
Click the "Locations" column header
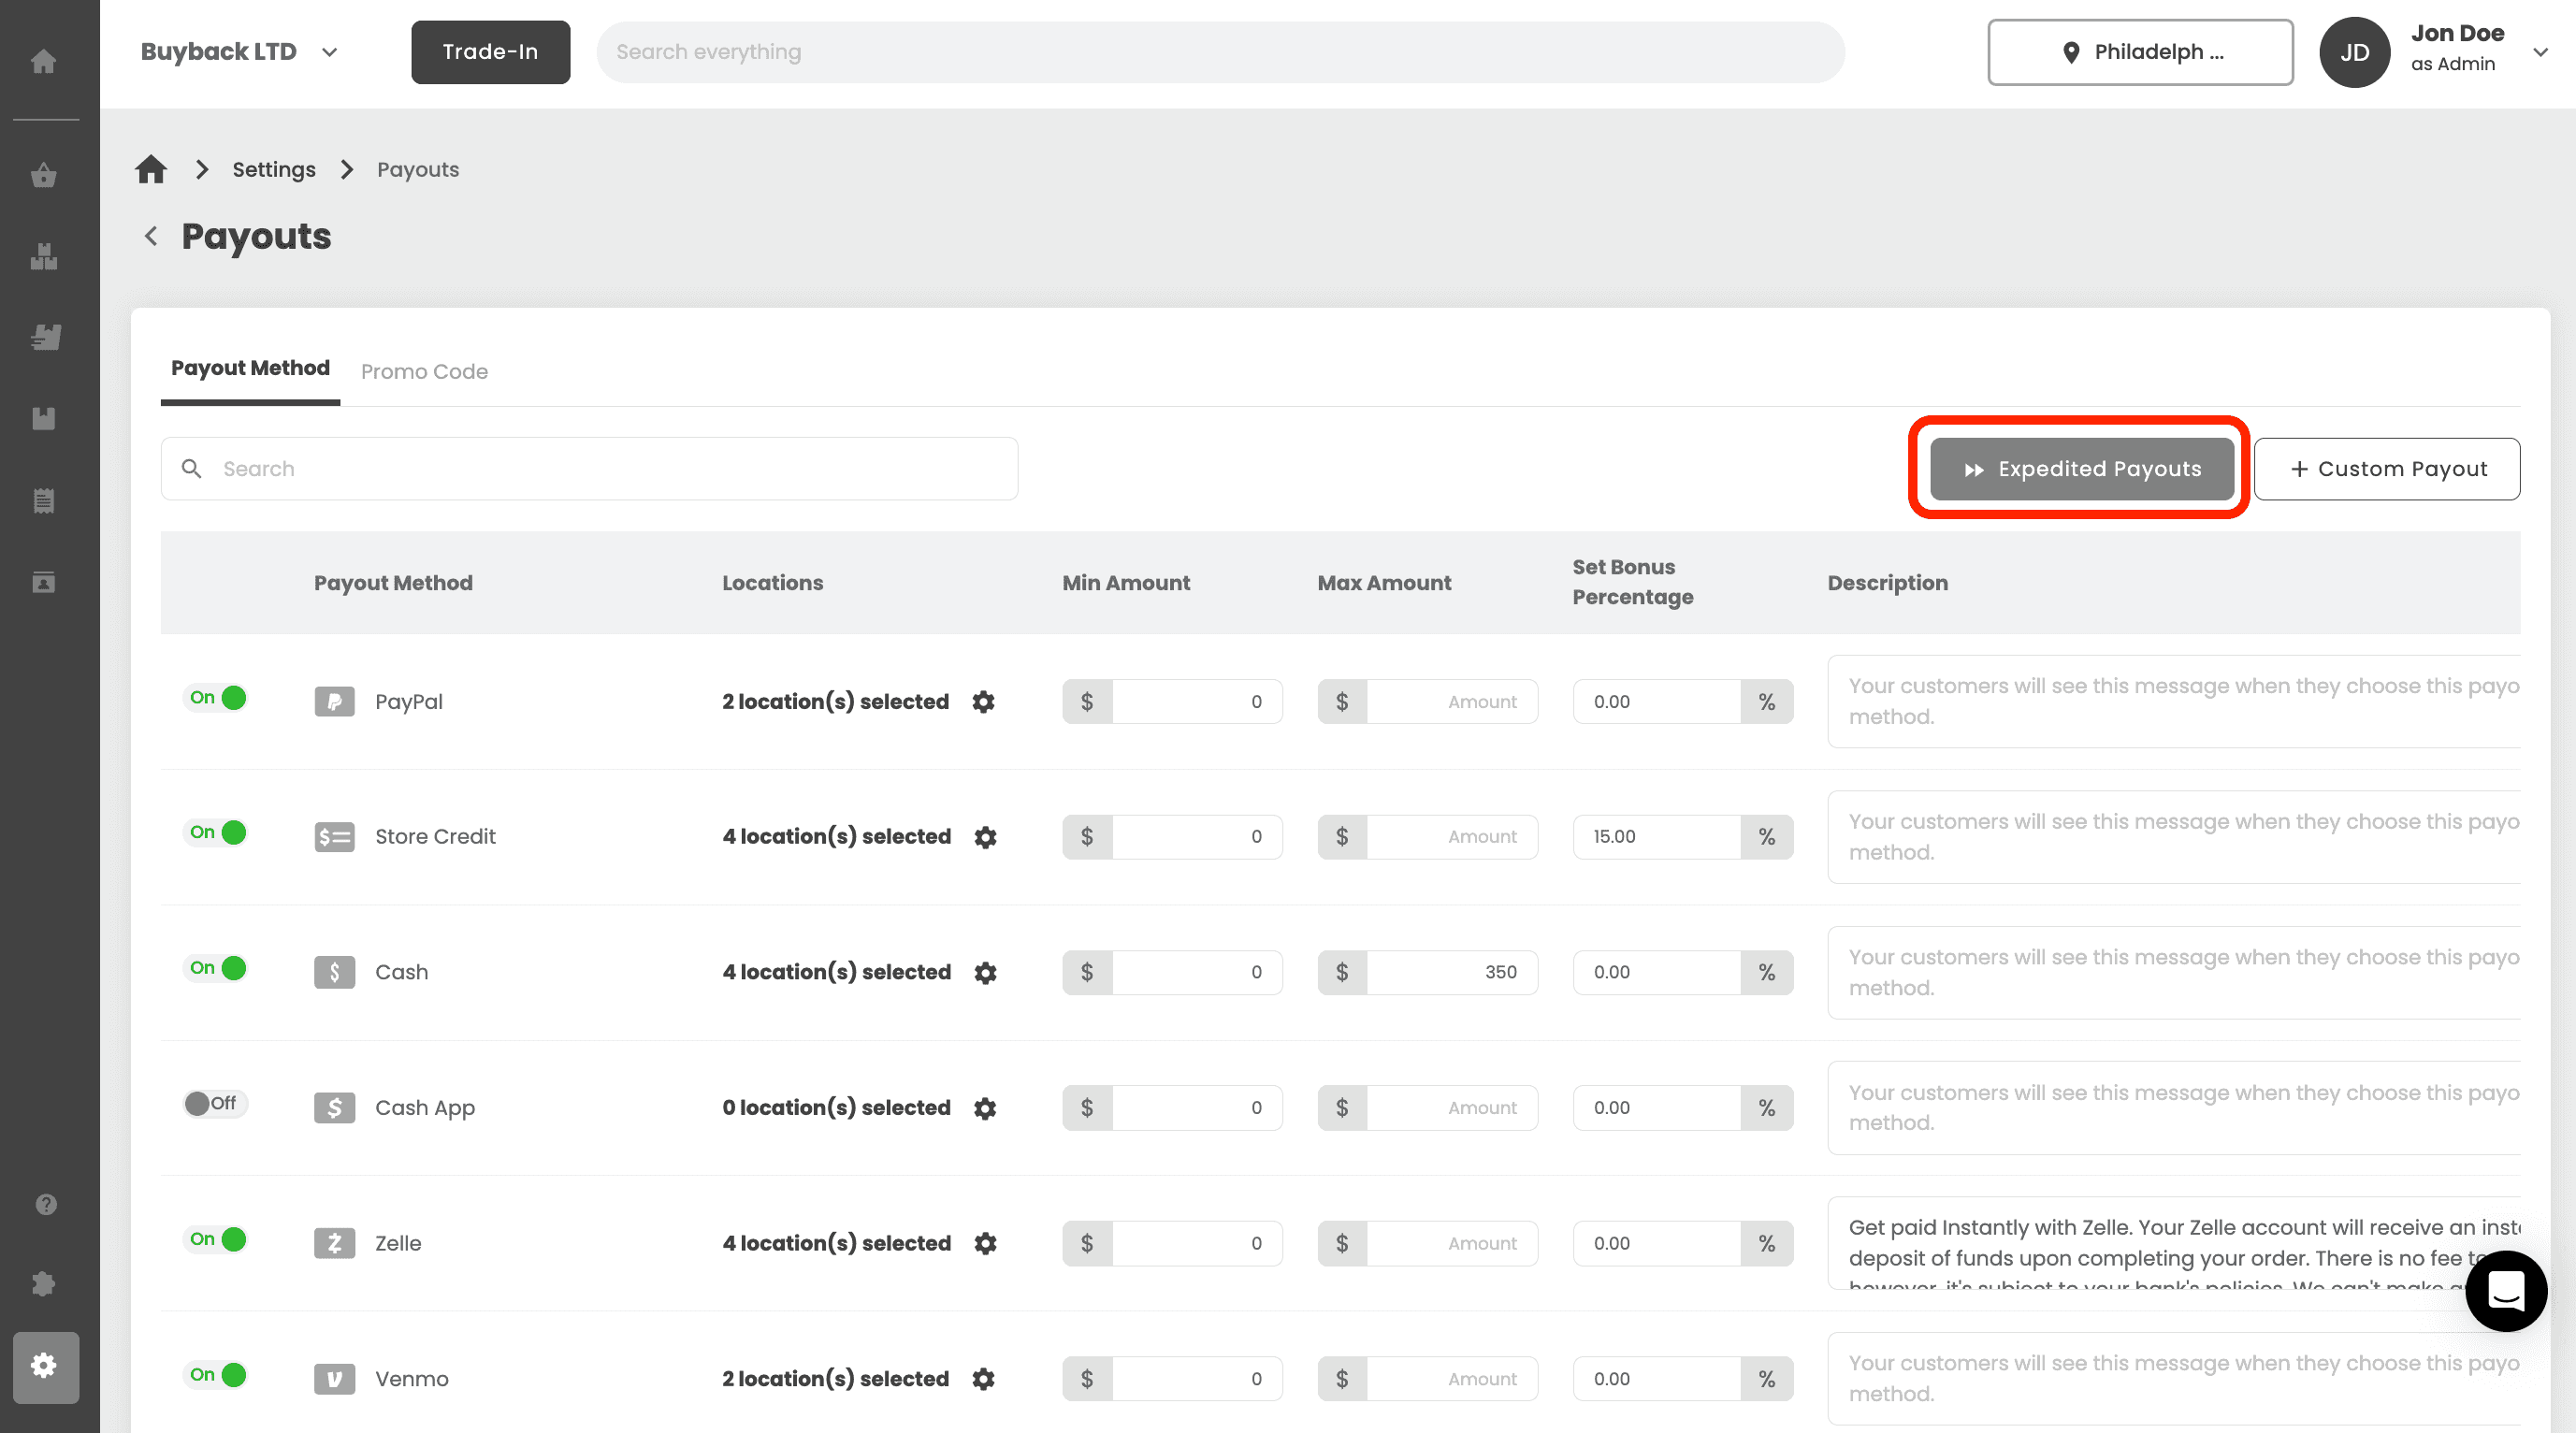772,583
